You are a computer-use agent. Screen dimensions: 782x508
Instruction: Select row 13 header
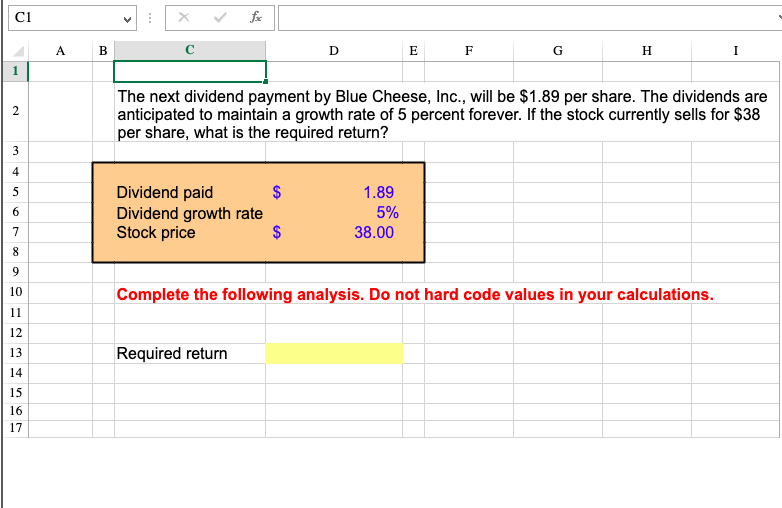15,353
